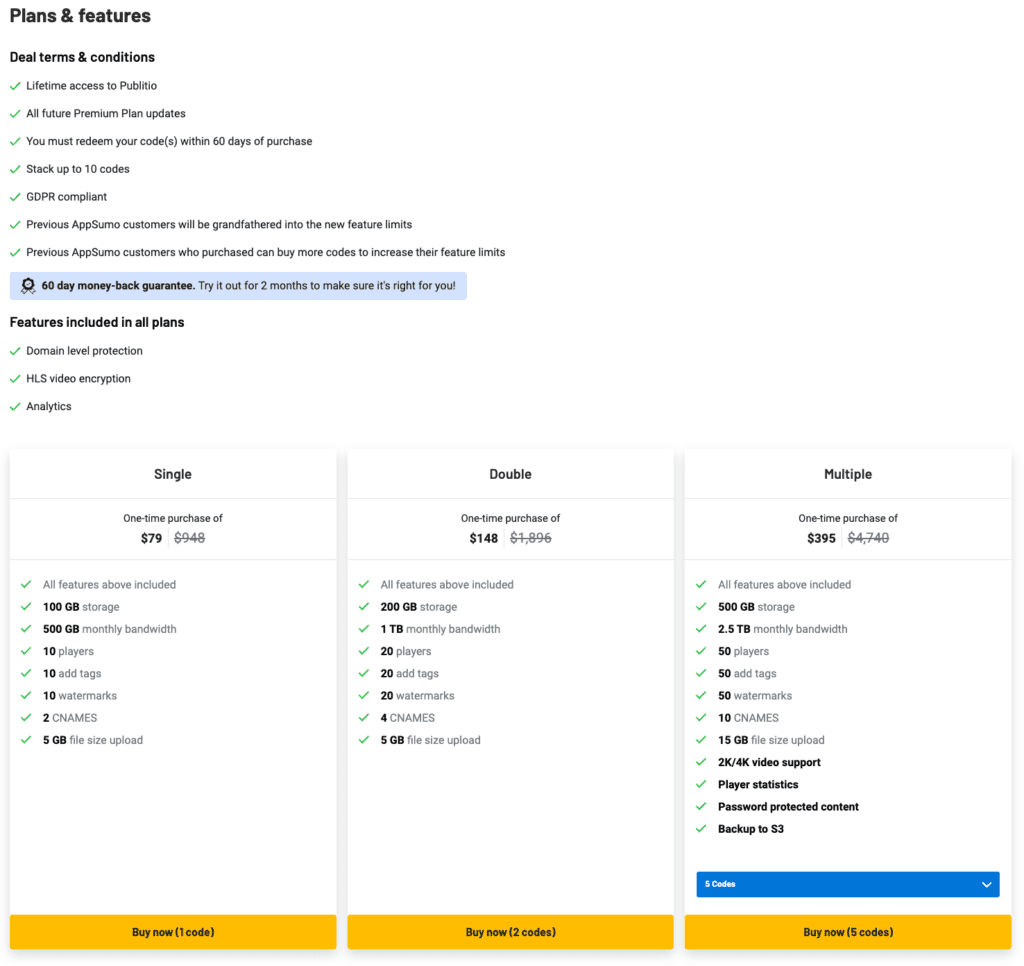Click the $79 price
Screen dimensions: 1024x966
pos(152,538)
